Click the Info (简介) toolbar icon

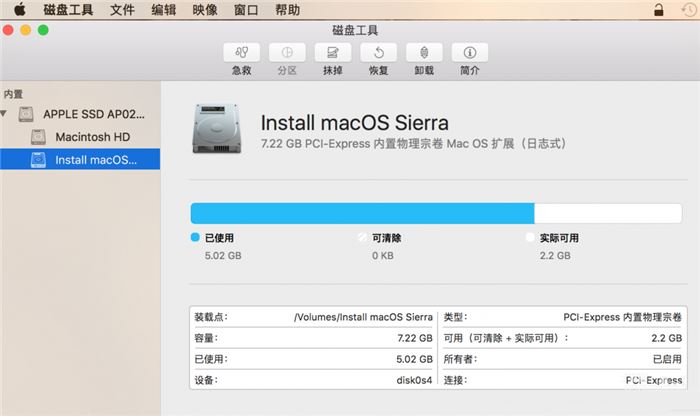pyautogui.click(x=469, y=53)
